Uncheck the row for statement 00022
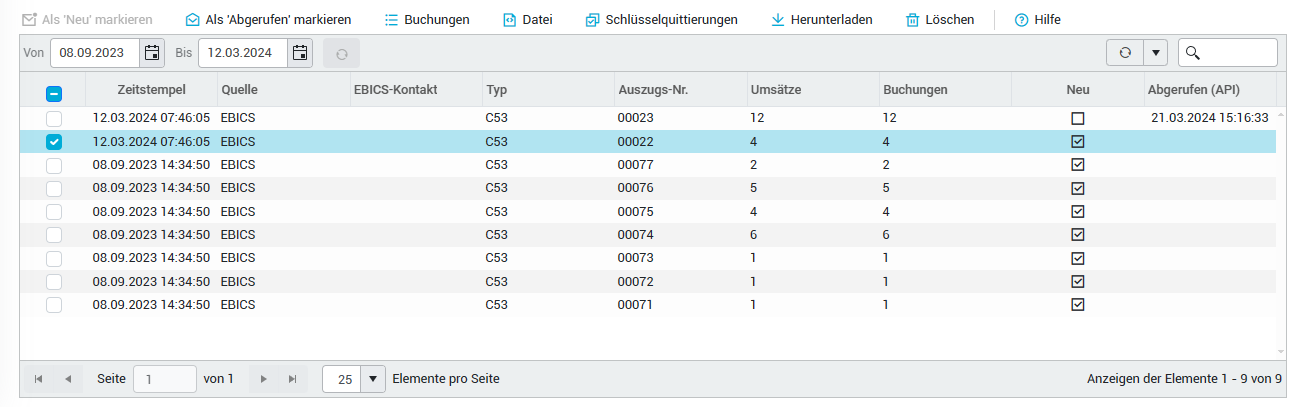Viewport: 1305px width, 407px height. click(54, 142)
